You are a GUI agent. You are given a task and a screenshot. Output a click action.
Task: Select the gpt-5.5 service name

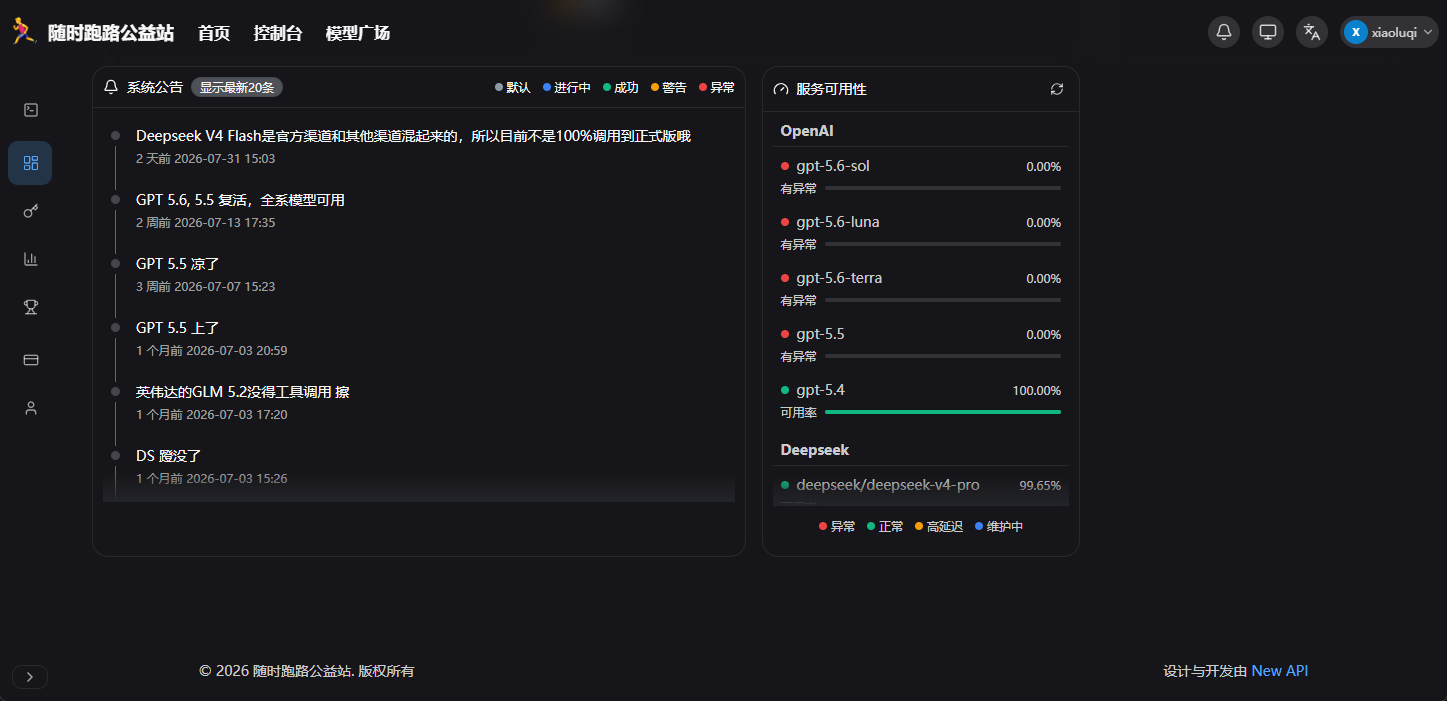click(x=820, y=334)
